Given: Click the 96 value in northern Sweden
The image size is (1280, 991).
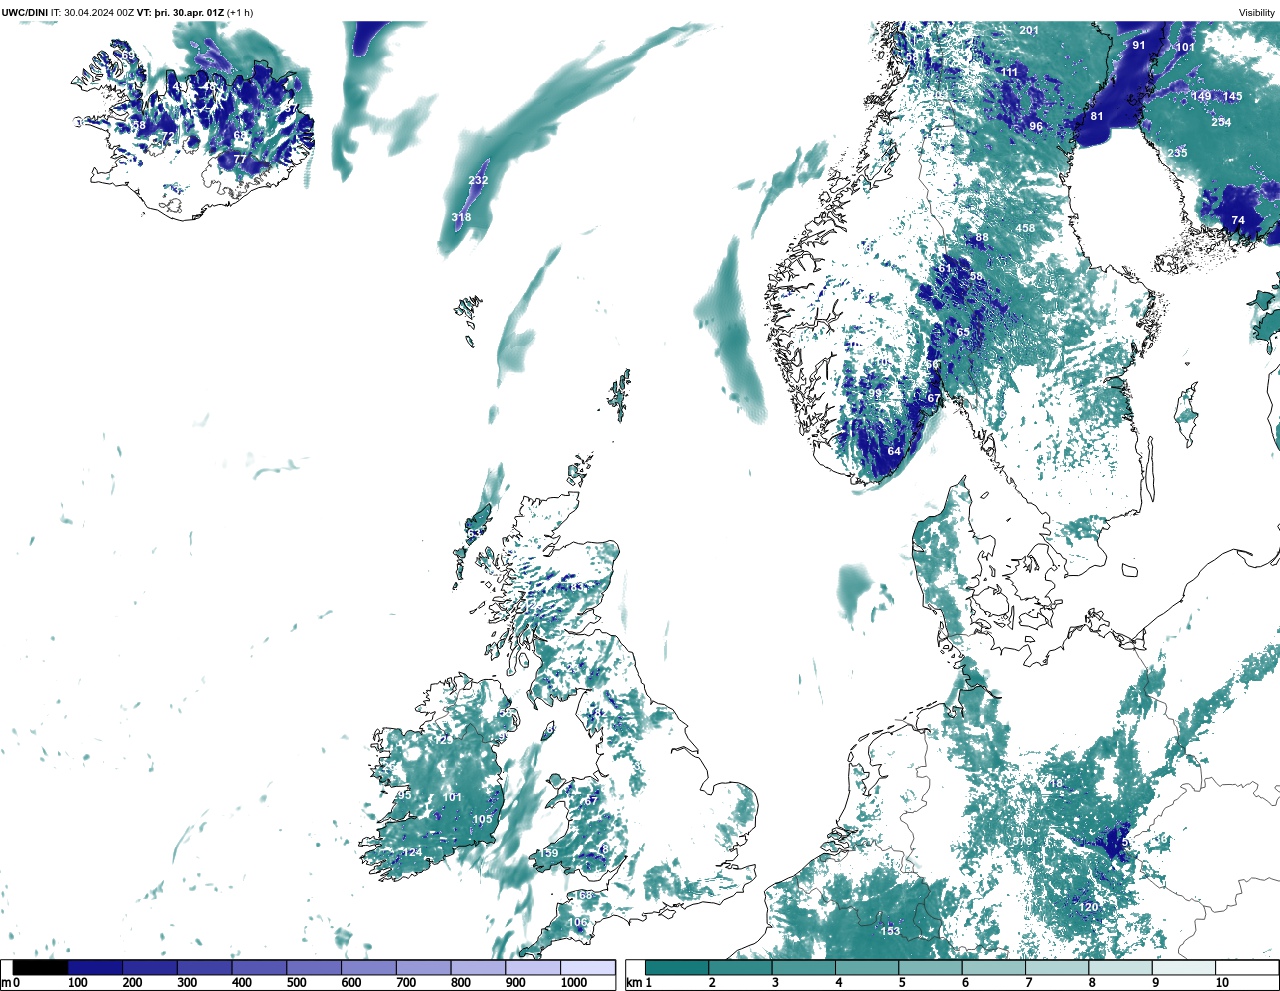Looking at the screenshot, I should point(1036,126).
